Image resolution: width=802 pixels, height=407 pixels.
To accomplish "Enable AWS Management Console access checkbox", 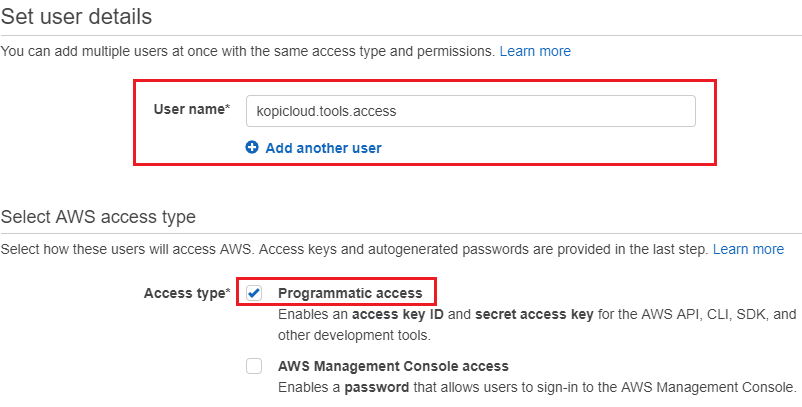I will click(254, 366).
